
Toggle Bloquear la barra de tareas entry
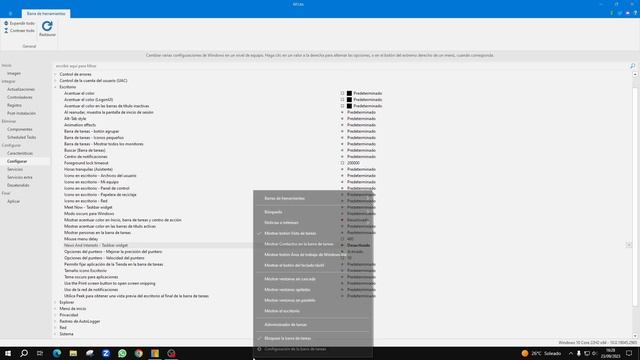(x=313, y=338)
